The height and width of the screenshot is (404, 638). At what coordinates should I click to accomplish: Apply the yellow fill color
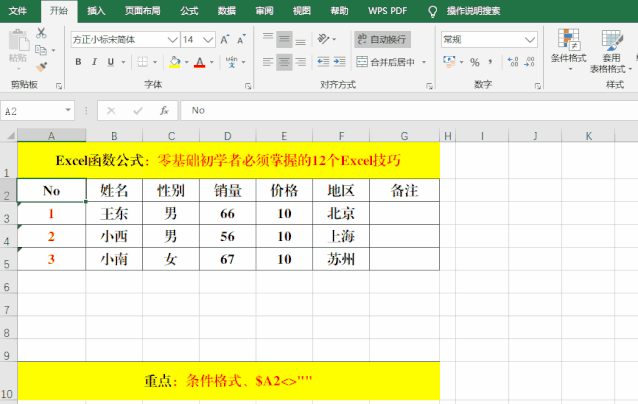[x=174, y=62]
